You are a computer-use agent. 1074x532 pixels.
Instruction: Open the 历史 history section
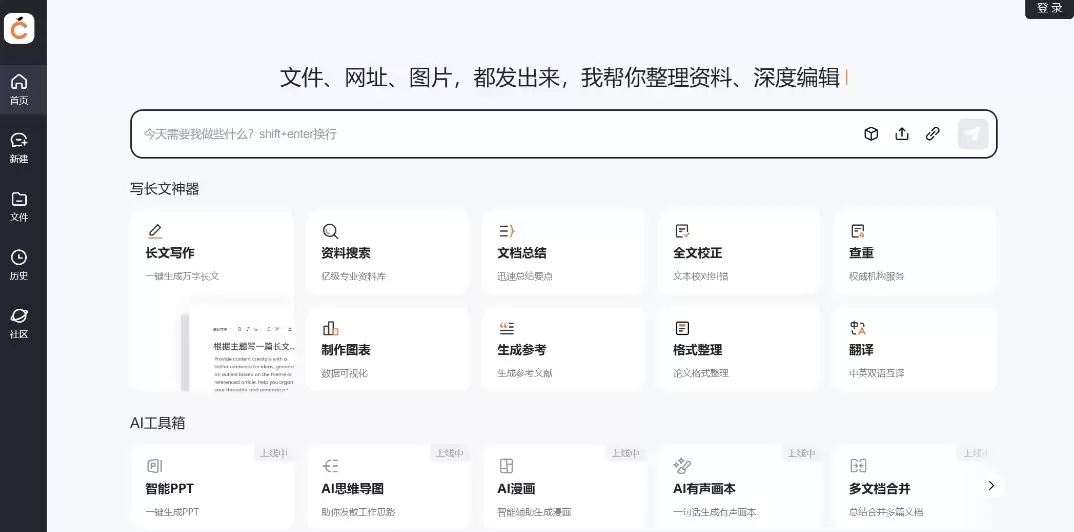(19, 265)
